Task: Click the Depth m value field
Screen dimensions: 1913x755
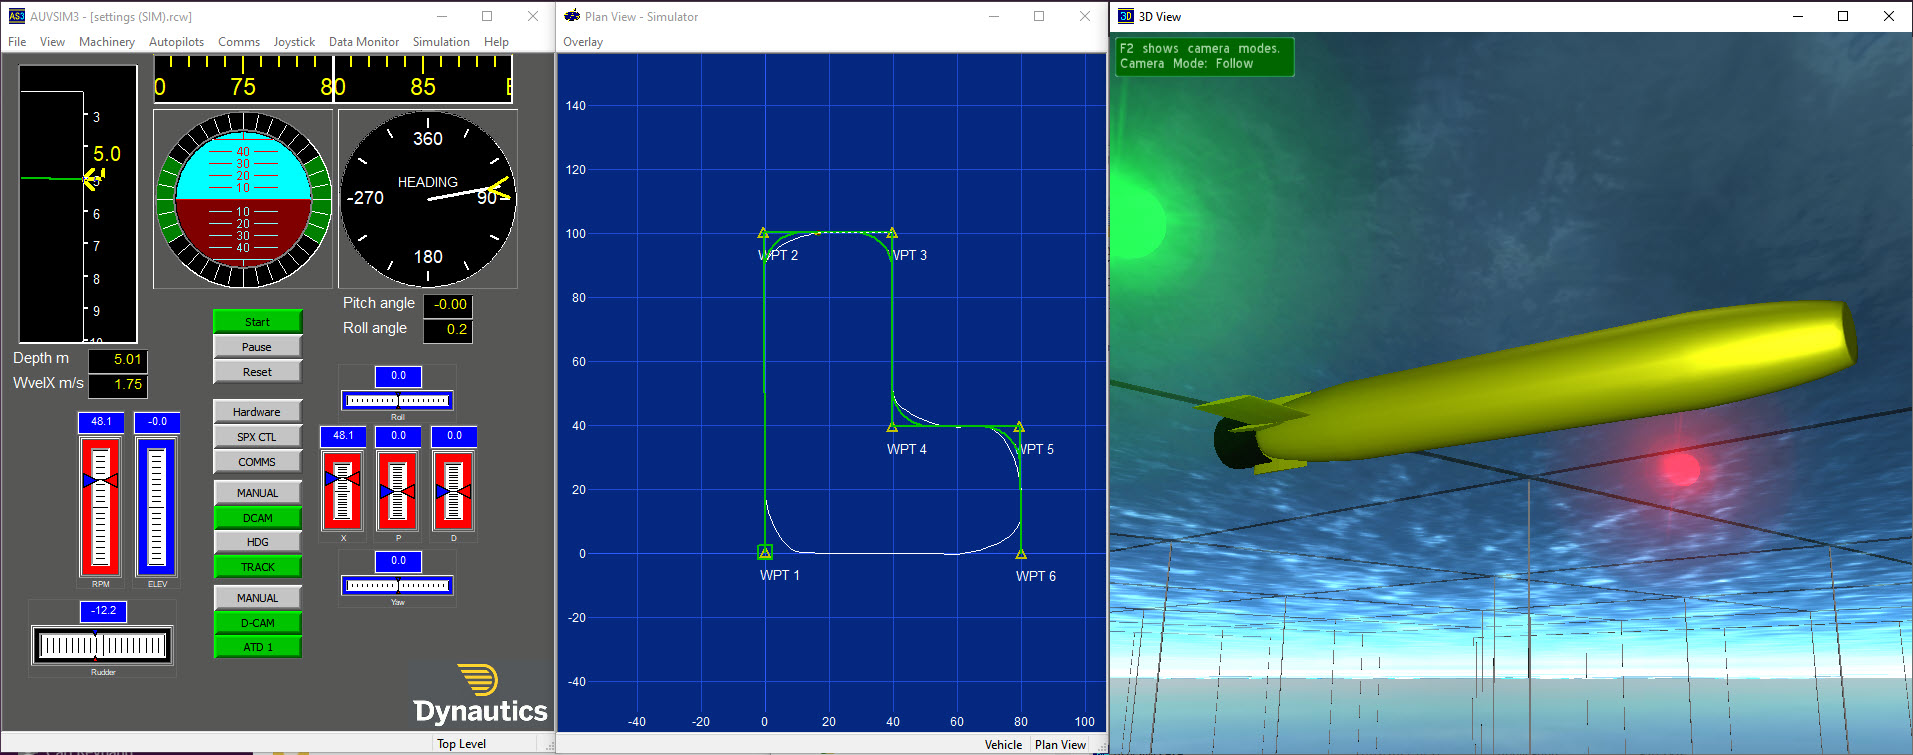Action: tap(118, 360)
